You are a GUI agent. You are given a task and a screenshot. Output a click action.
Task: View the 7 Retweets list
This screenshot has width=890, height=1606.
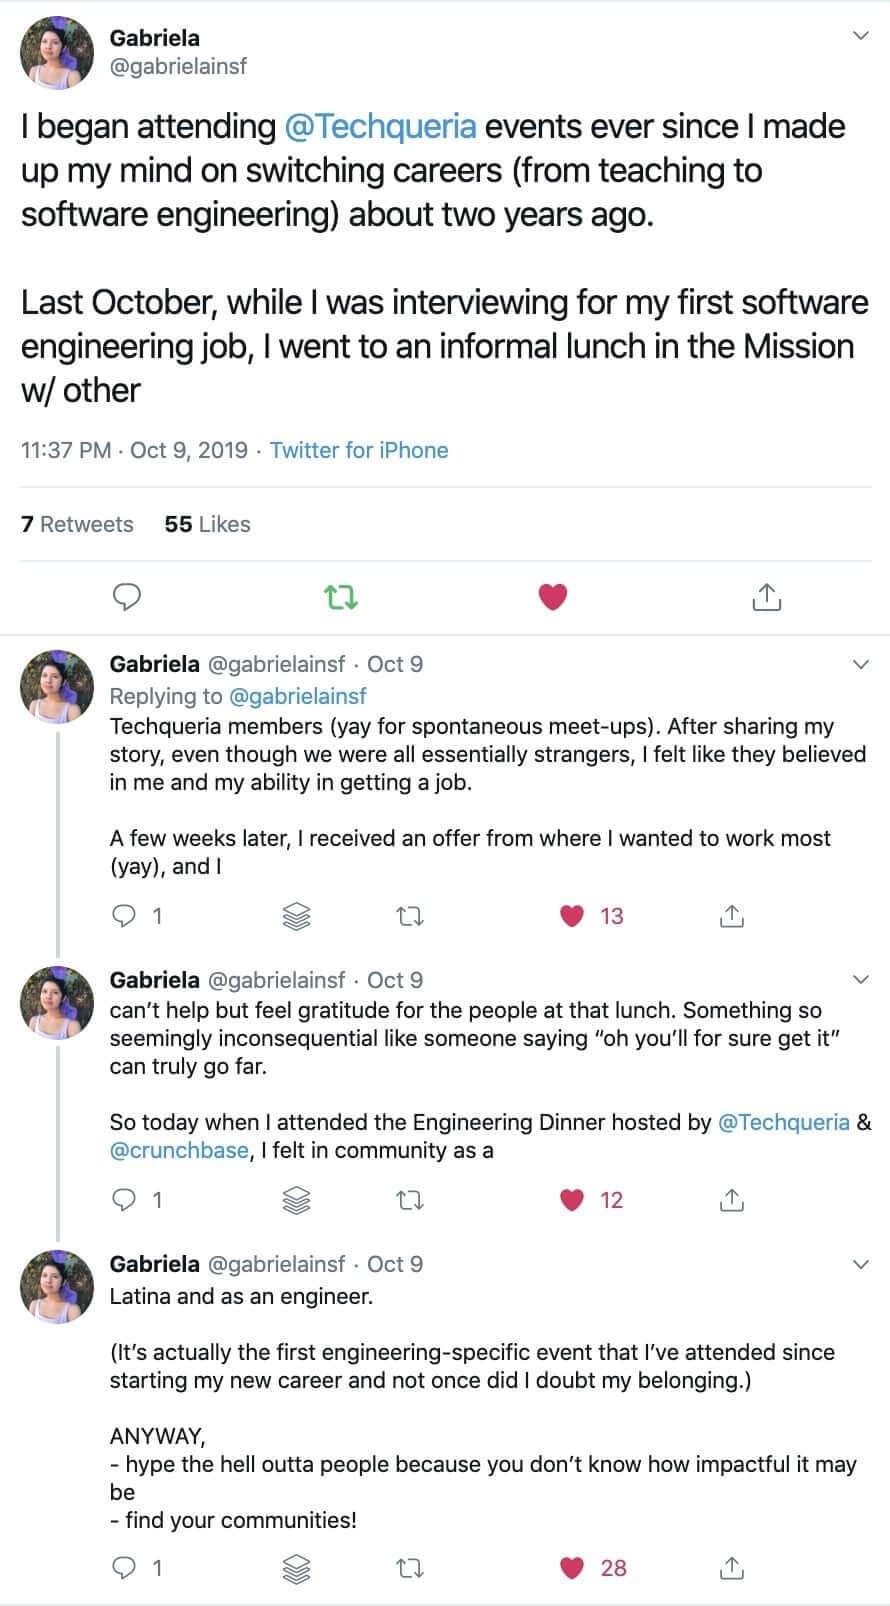[x=77, y=524]
